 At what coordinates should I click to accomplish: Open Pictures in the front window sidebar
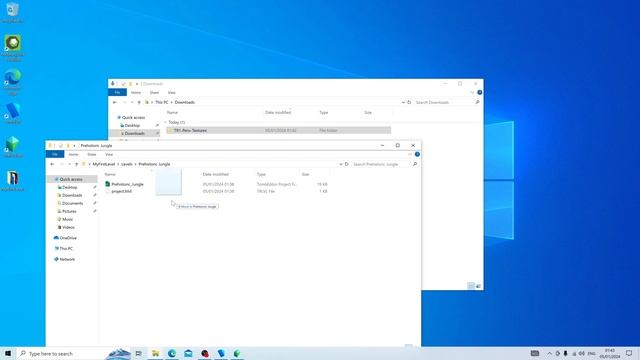[69, 211]
